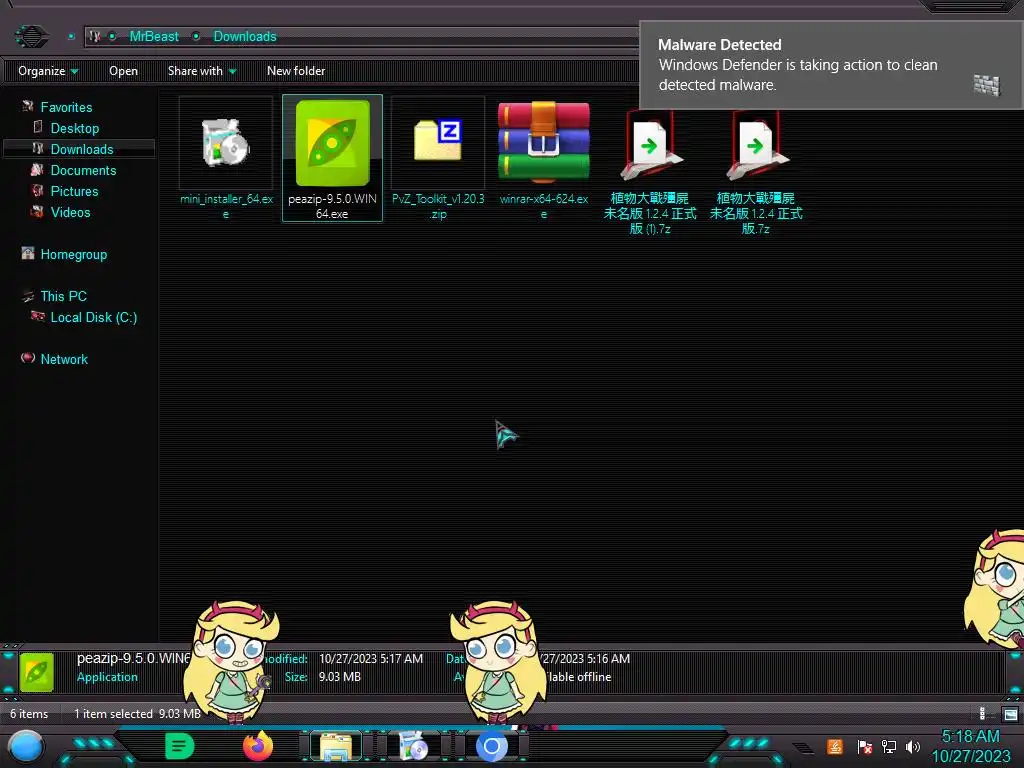Open File Explorer on the taskbar
Viewport: 1024px width, 768px height.
click(x=336, y=746)
